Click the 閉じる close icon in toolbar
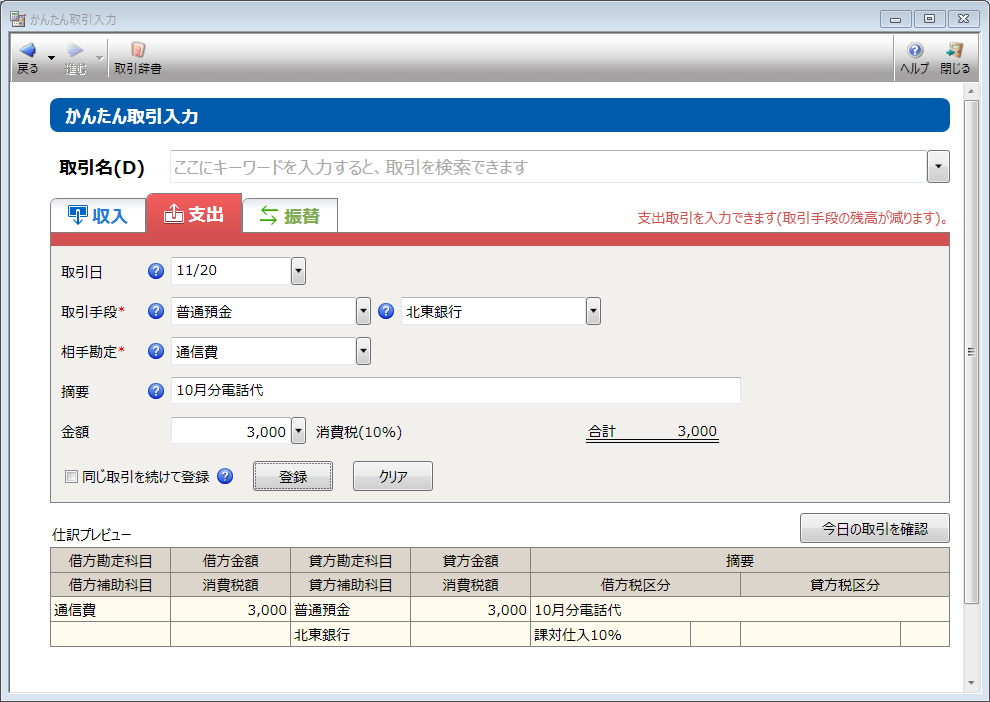This screenshot has width=990, height=702. pos(955,51)
